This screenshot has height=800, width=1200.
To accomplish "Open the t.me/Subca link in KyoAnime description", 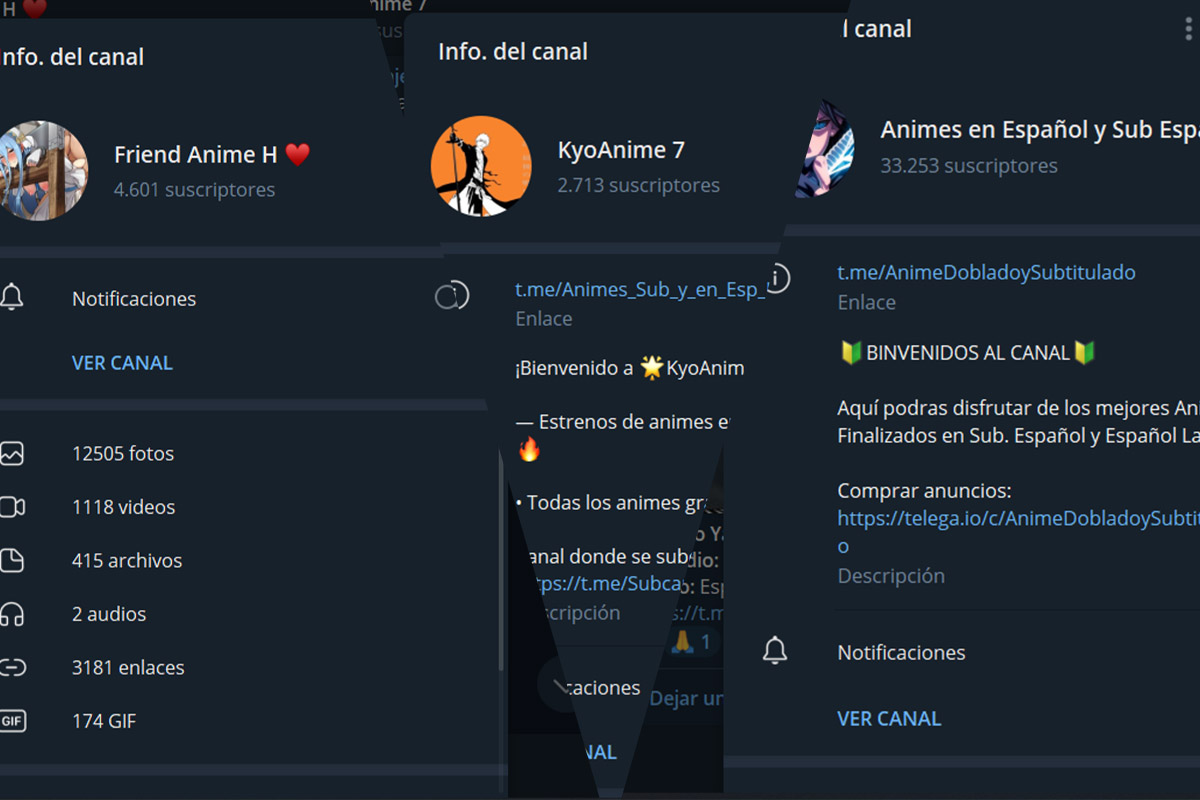I will [610, 585].
